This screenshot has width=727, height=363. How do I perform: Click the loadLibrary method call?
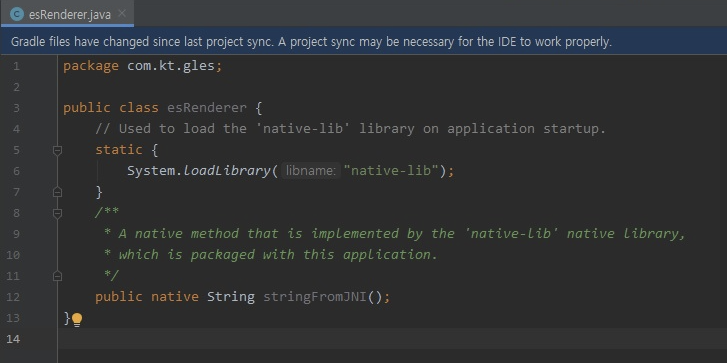[x=226, y=171]
